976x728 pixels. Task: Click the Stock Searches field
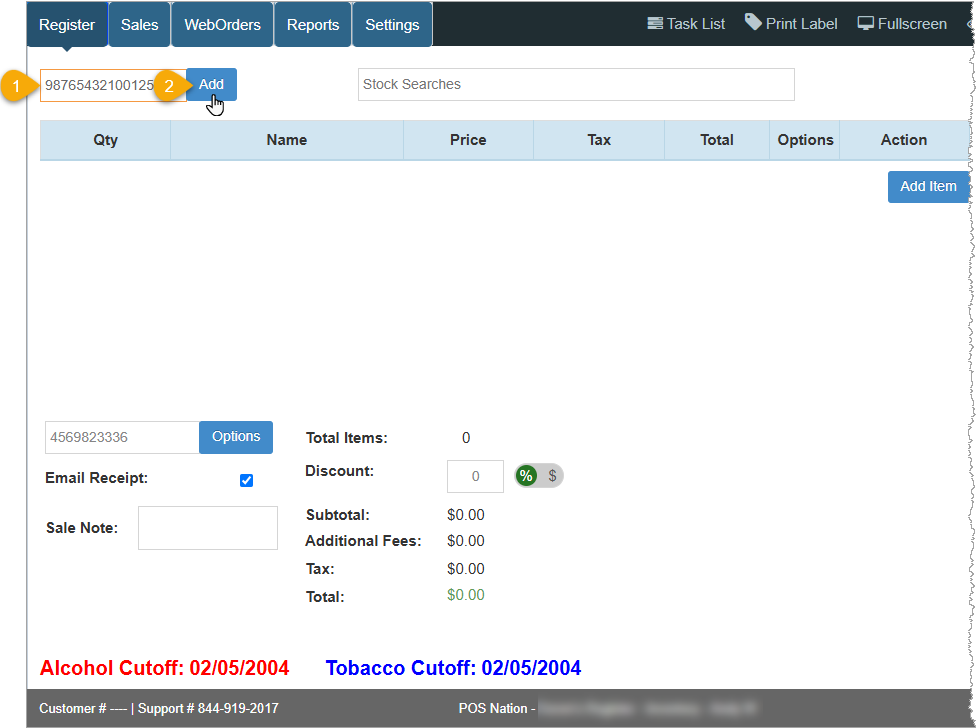point(576,84)
